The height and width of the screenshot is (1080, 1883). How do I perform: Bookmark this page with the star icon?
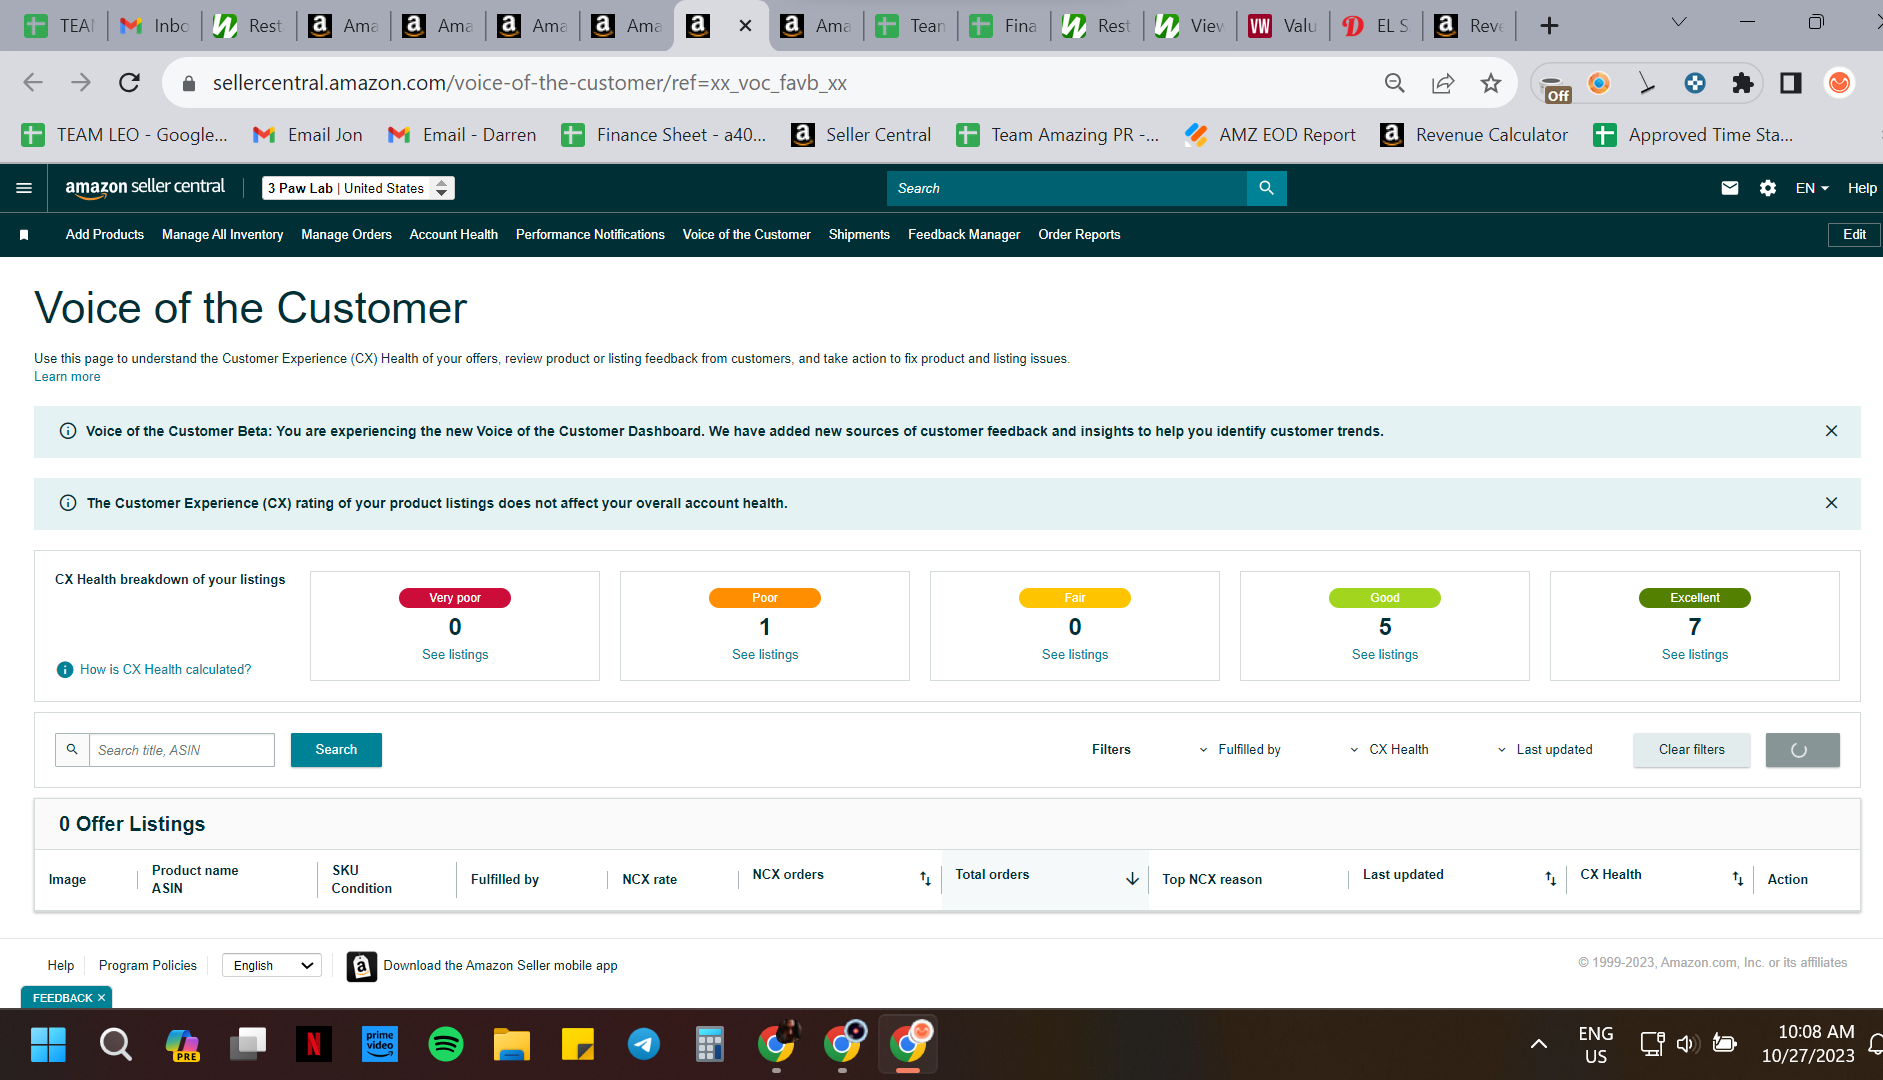(x=1491, y=83)
